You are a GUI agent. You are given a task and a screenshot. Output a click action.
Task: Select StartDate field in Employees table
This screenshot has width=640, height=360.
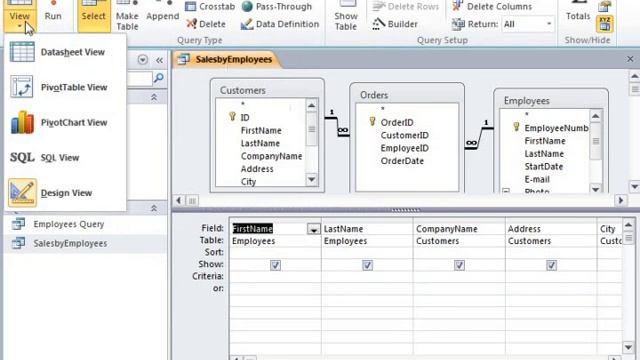[544, 167]
